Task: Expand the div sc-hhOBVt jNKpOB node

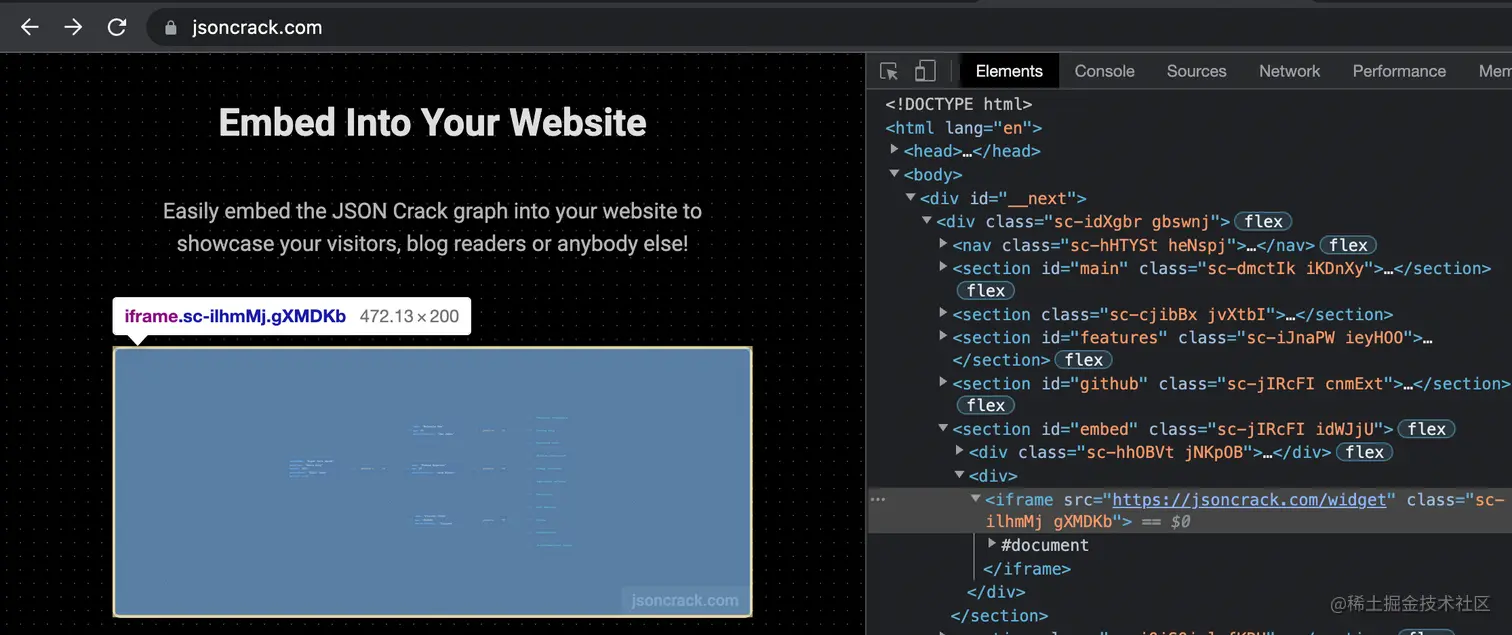Action: [x=959, y=451]
